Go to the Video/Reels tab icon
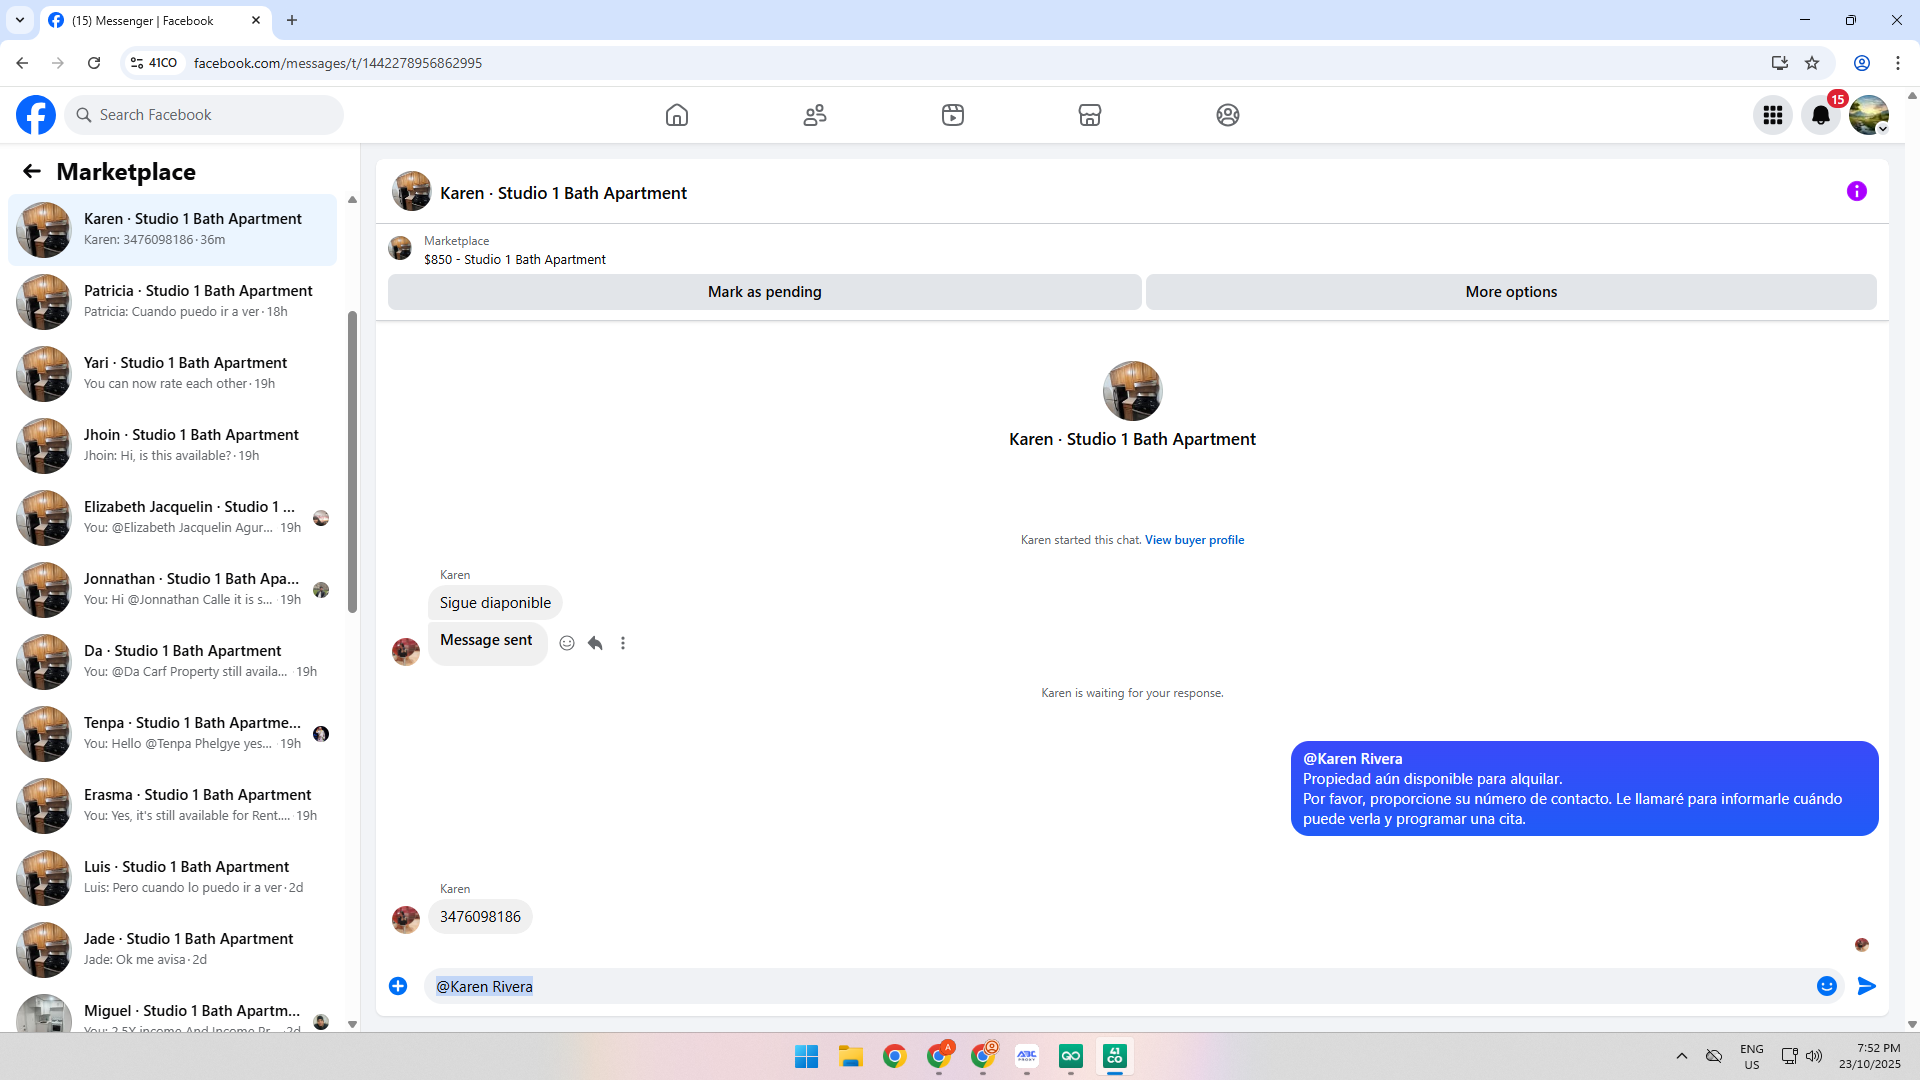 coord(953,115)
